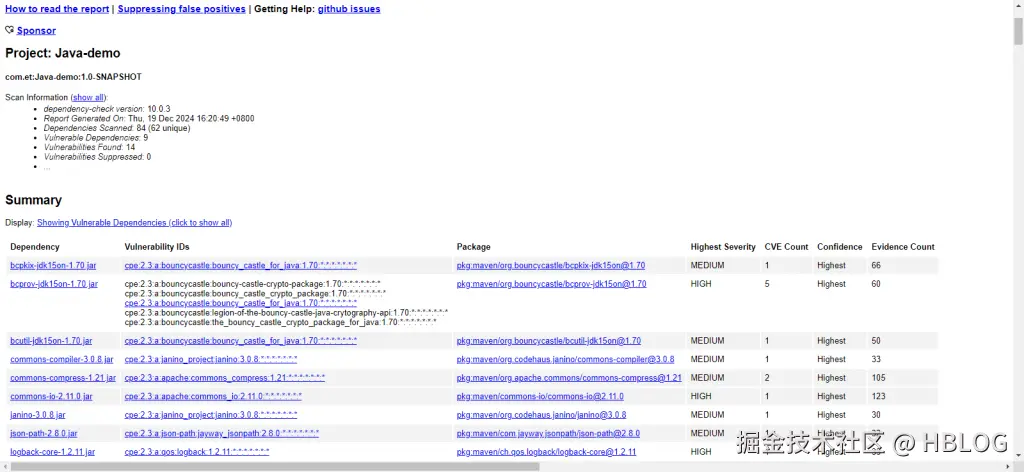Open pkg:maven commons-compress@1.21 package link
This screenshot has width=1024, height=472.
569,378
